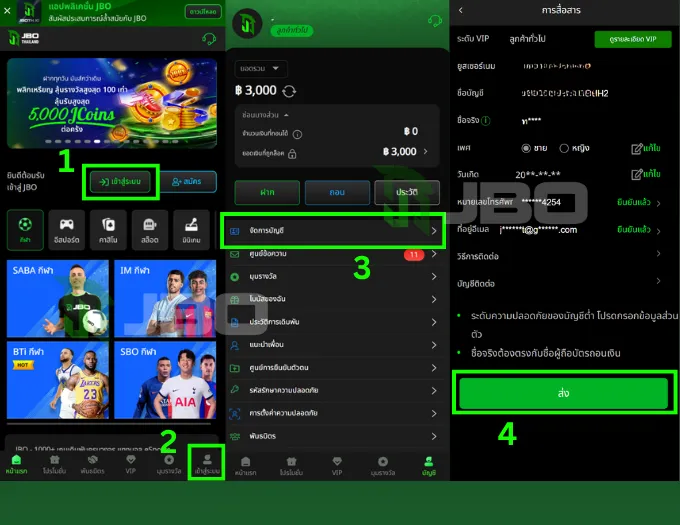The width and height of the screenshot is (680, 525).
Task: Select the ชาย male radio button
Action: (x=526, y=148)
